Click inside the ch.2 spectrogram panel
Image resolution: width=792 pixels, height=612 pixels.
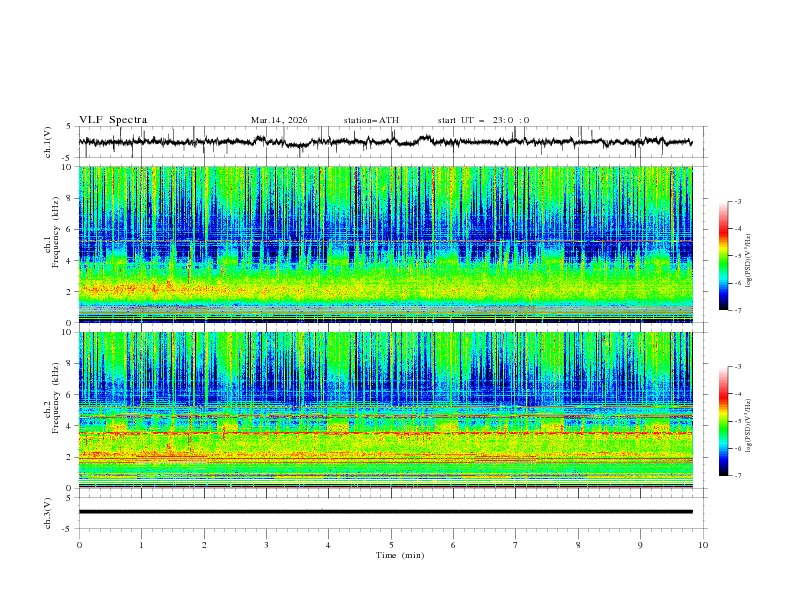(385, 410)
